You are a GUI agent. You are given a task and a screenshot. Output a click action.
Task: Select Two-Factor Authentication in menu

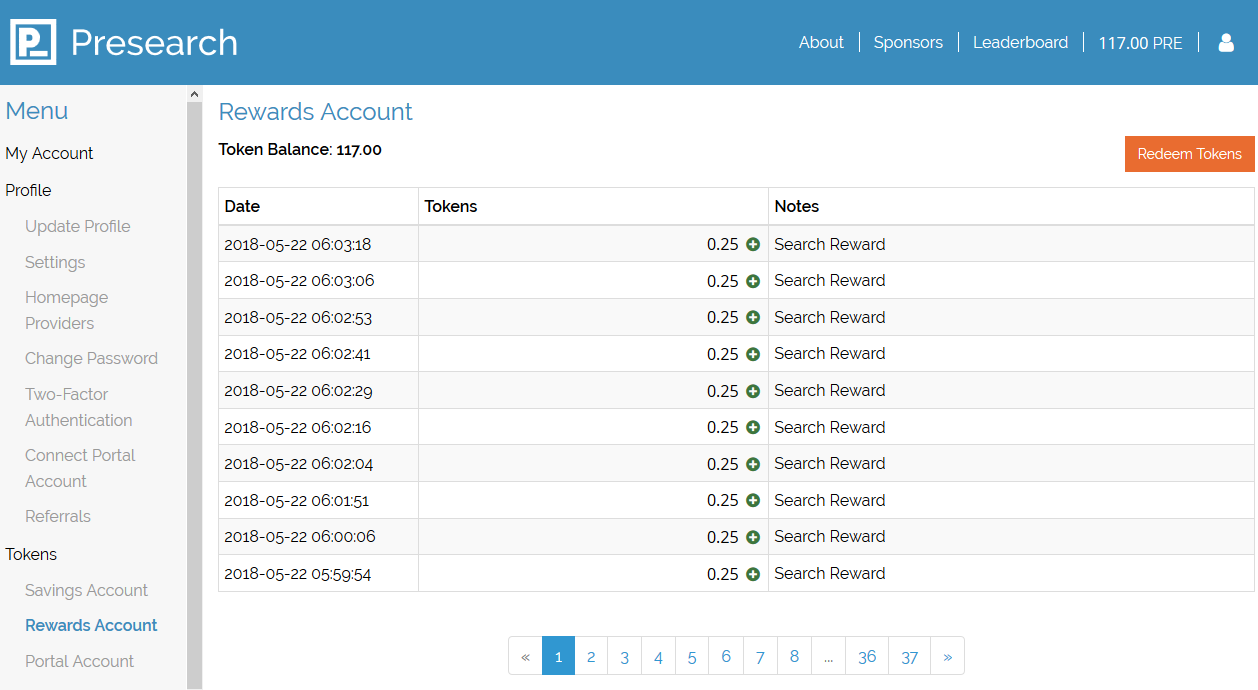pyautogui.click(x=78, y=407)
